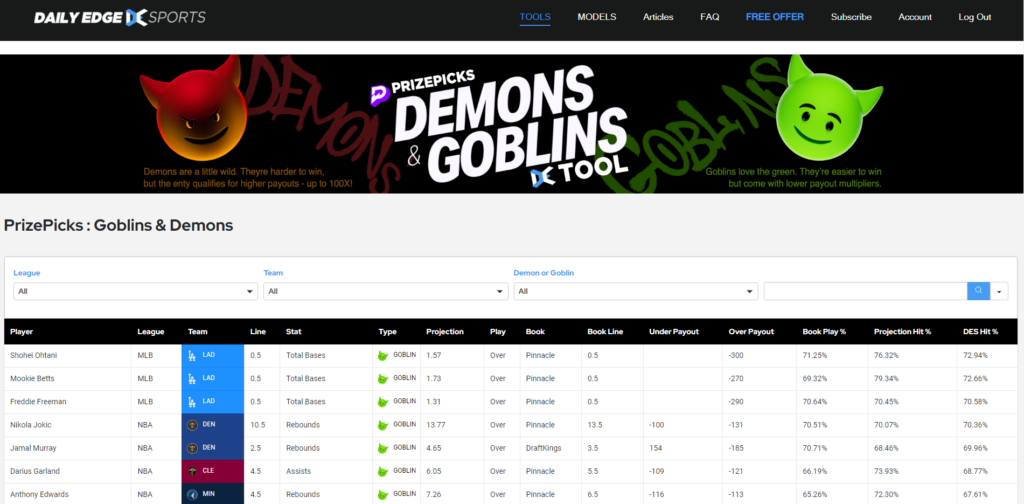The height and width of the screenshot is (504, 1024).
Task: Click the 13.77 projection value
Action: [436, 425]
